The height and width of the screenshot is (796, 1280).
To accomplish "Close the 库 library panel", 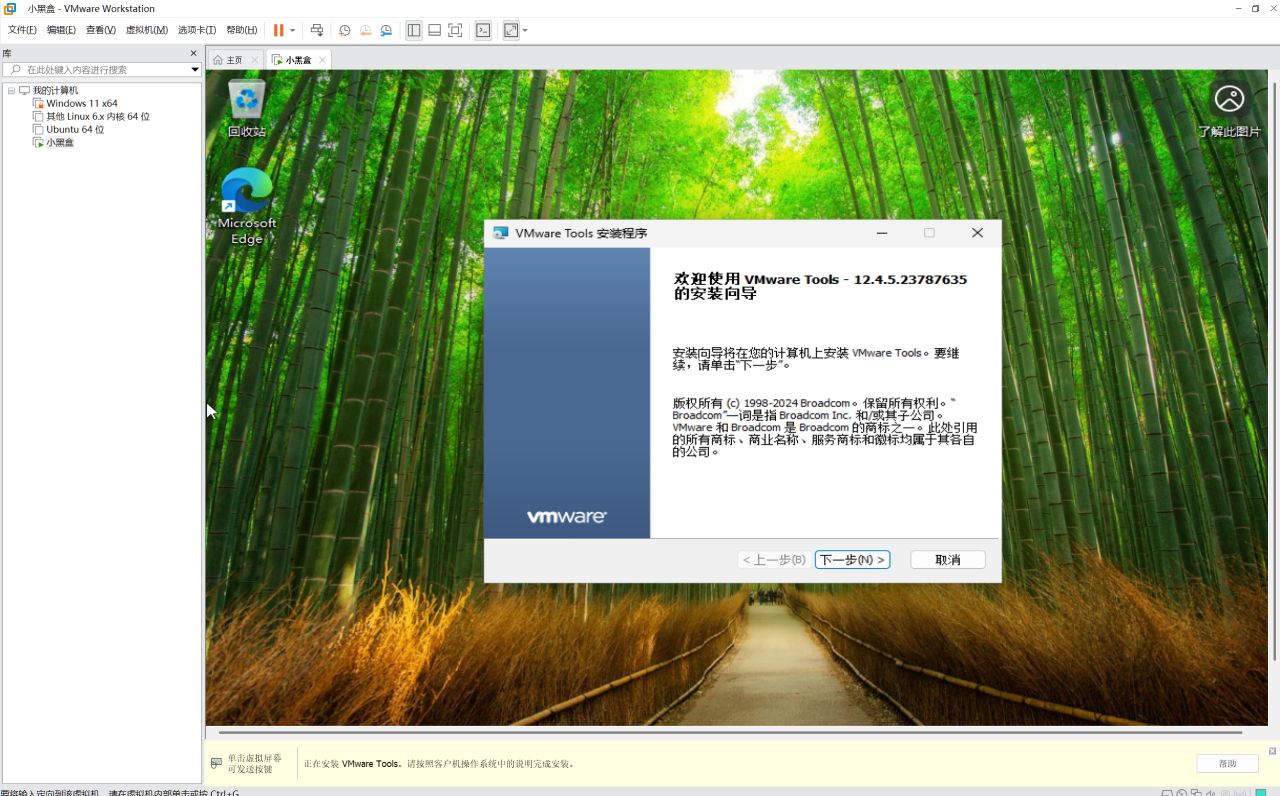I will coord(194,53).
